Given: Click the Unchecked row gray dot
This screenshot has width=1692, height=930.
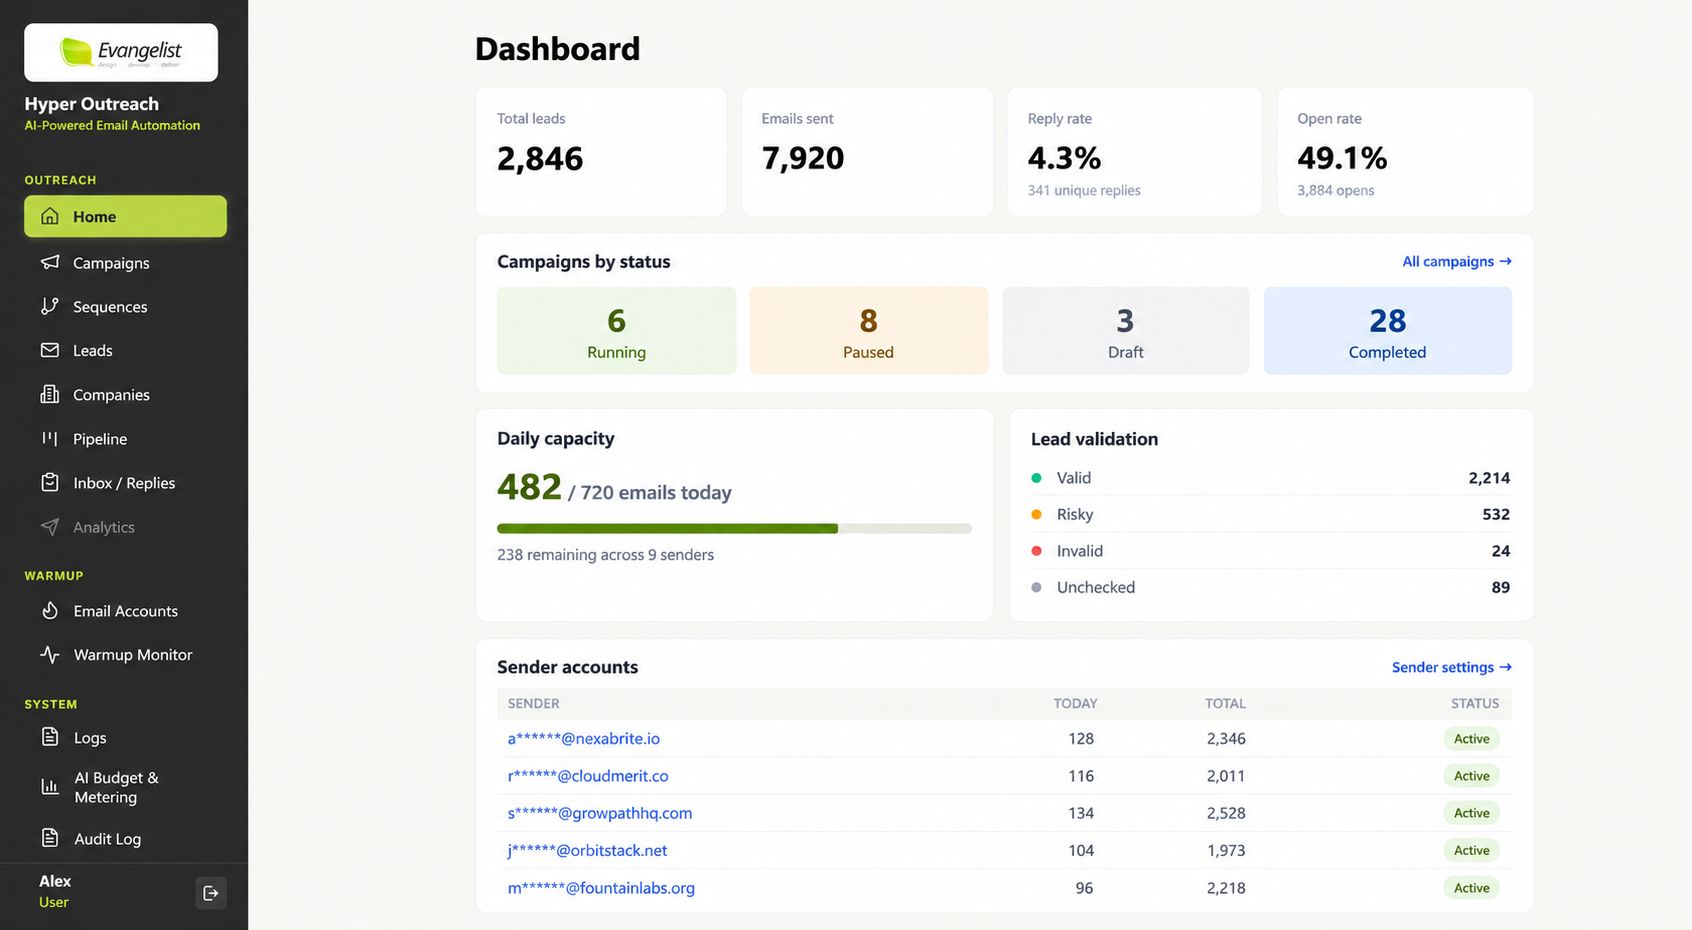Looking at the screenshot, I should pyautogui.click(x=1036, y=587).
